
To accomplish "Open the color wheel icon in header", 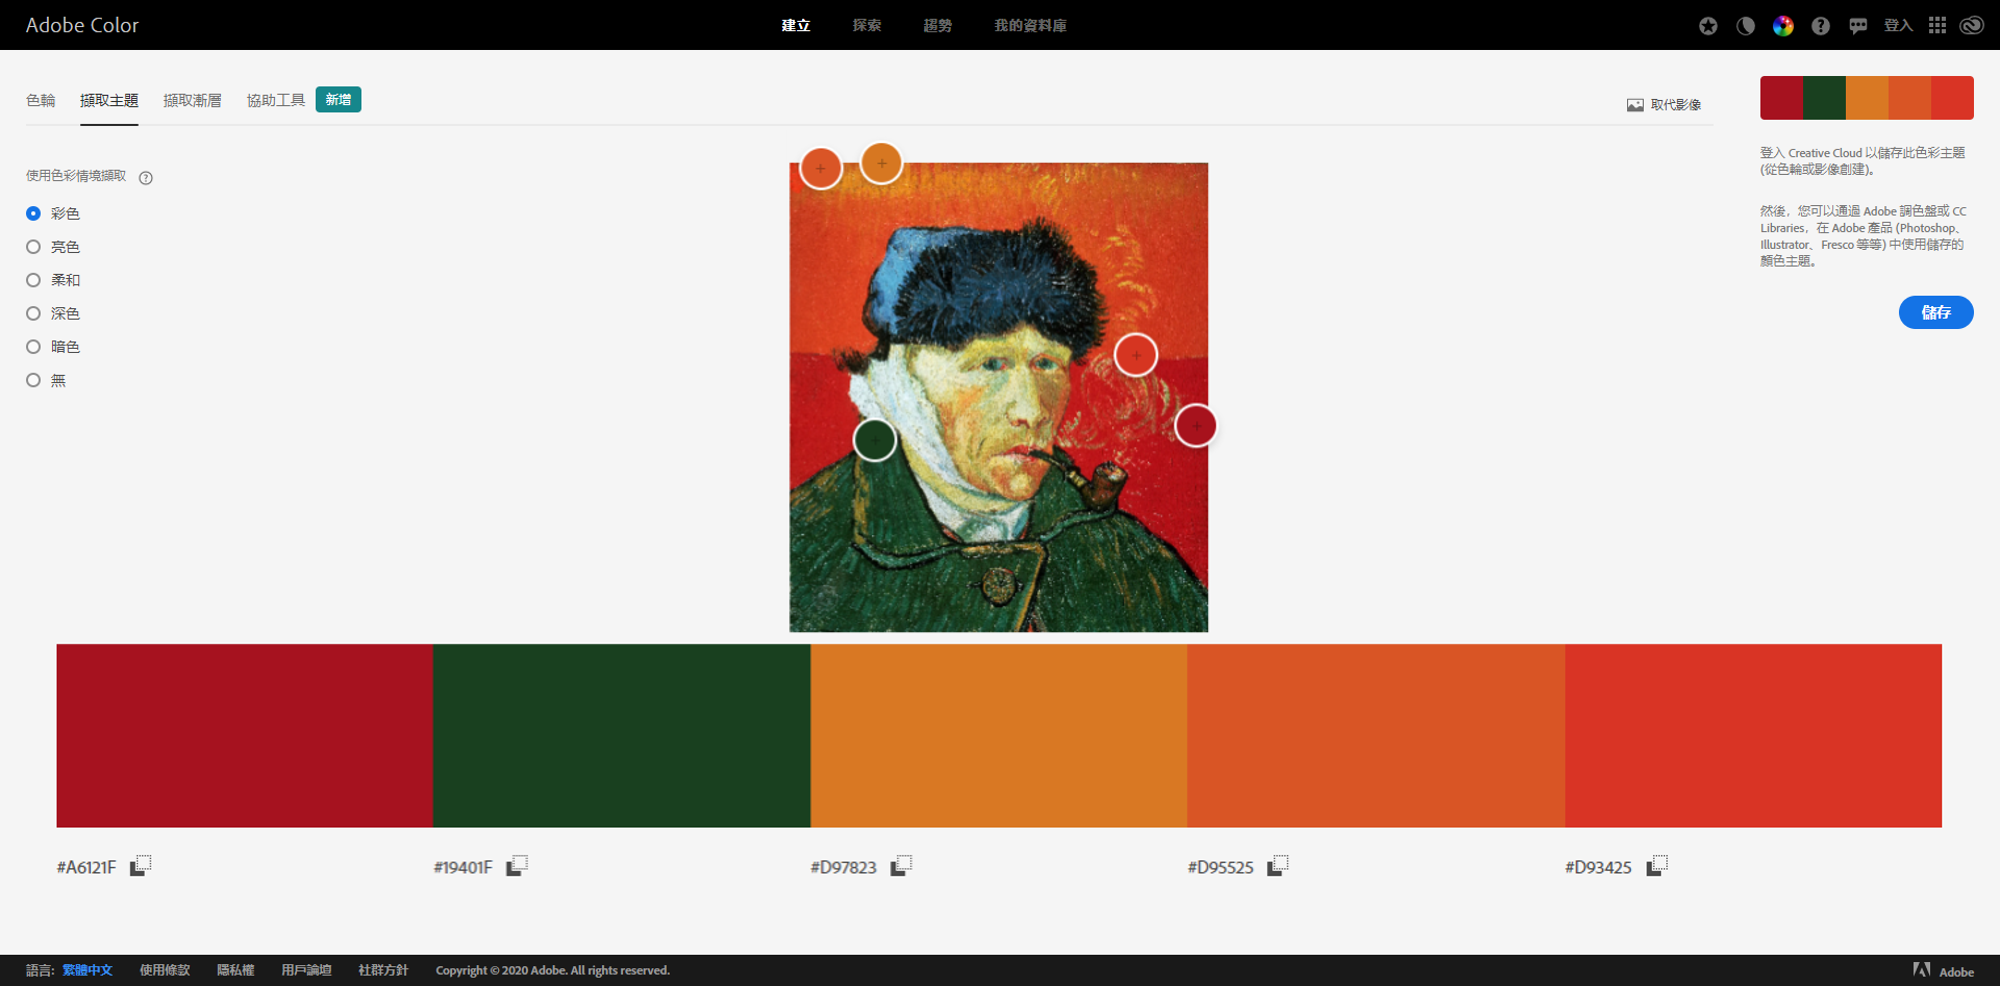I will point(1783,26).
